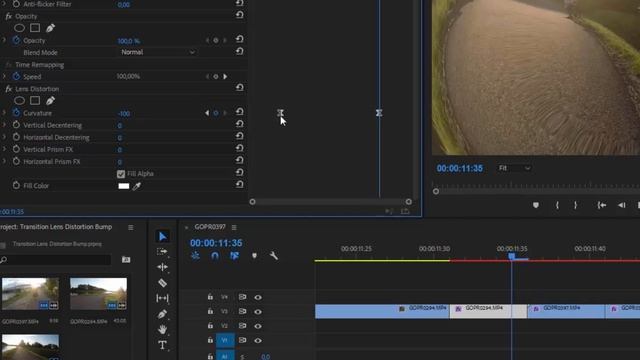
Task: Go to next Speed keyframe
Action: [225, 77]
